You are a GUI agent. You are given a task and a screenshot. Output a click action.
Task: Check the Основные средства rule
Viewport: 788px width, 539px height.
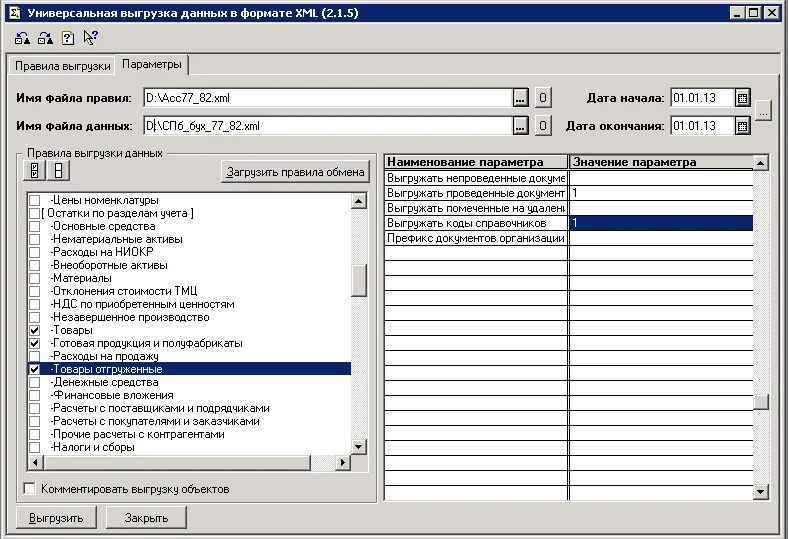click(34, 227)
